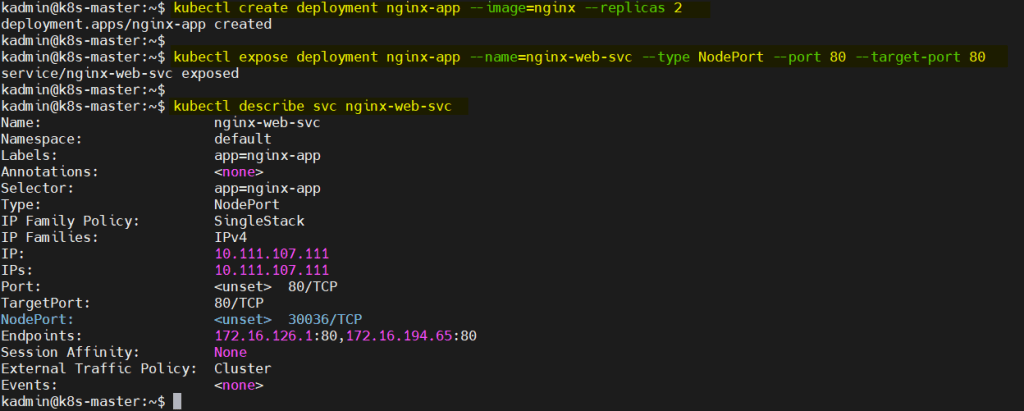Viewport: 1024px width, 411px height.
Task: Click the '--name=nginx-web-svc' flag text
Action: tap(551, 58)
